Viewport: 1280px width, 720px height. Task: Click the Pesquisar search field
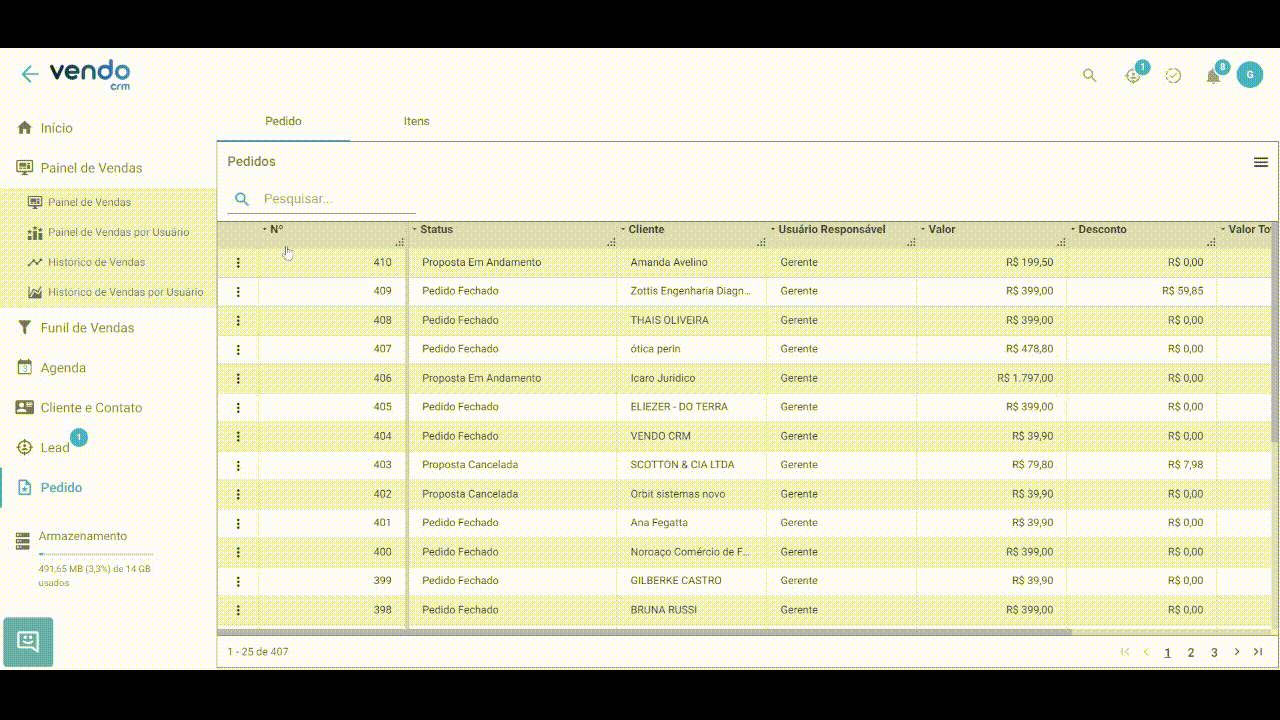point(336,199)
